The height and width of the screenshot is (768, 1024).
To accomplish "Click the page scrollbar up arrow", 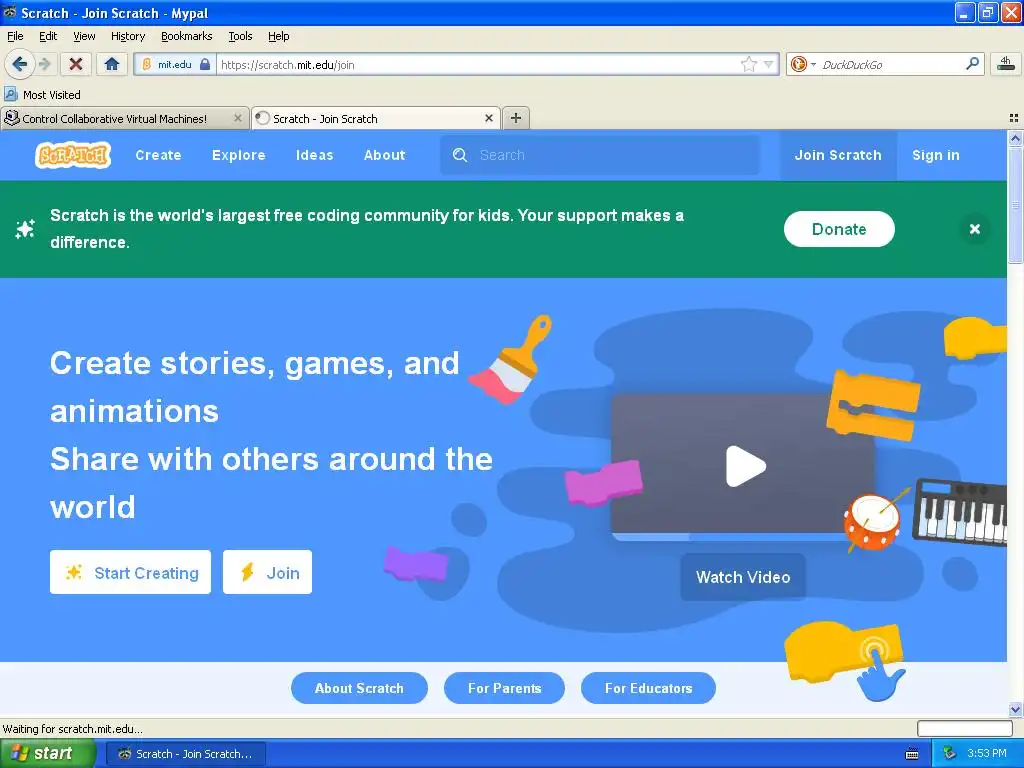I will (1015, 138).
